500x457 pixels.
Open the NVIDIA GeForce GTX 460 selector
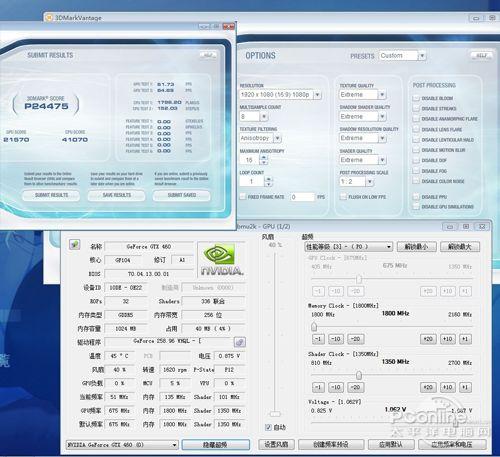[122, 445]
